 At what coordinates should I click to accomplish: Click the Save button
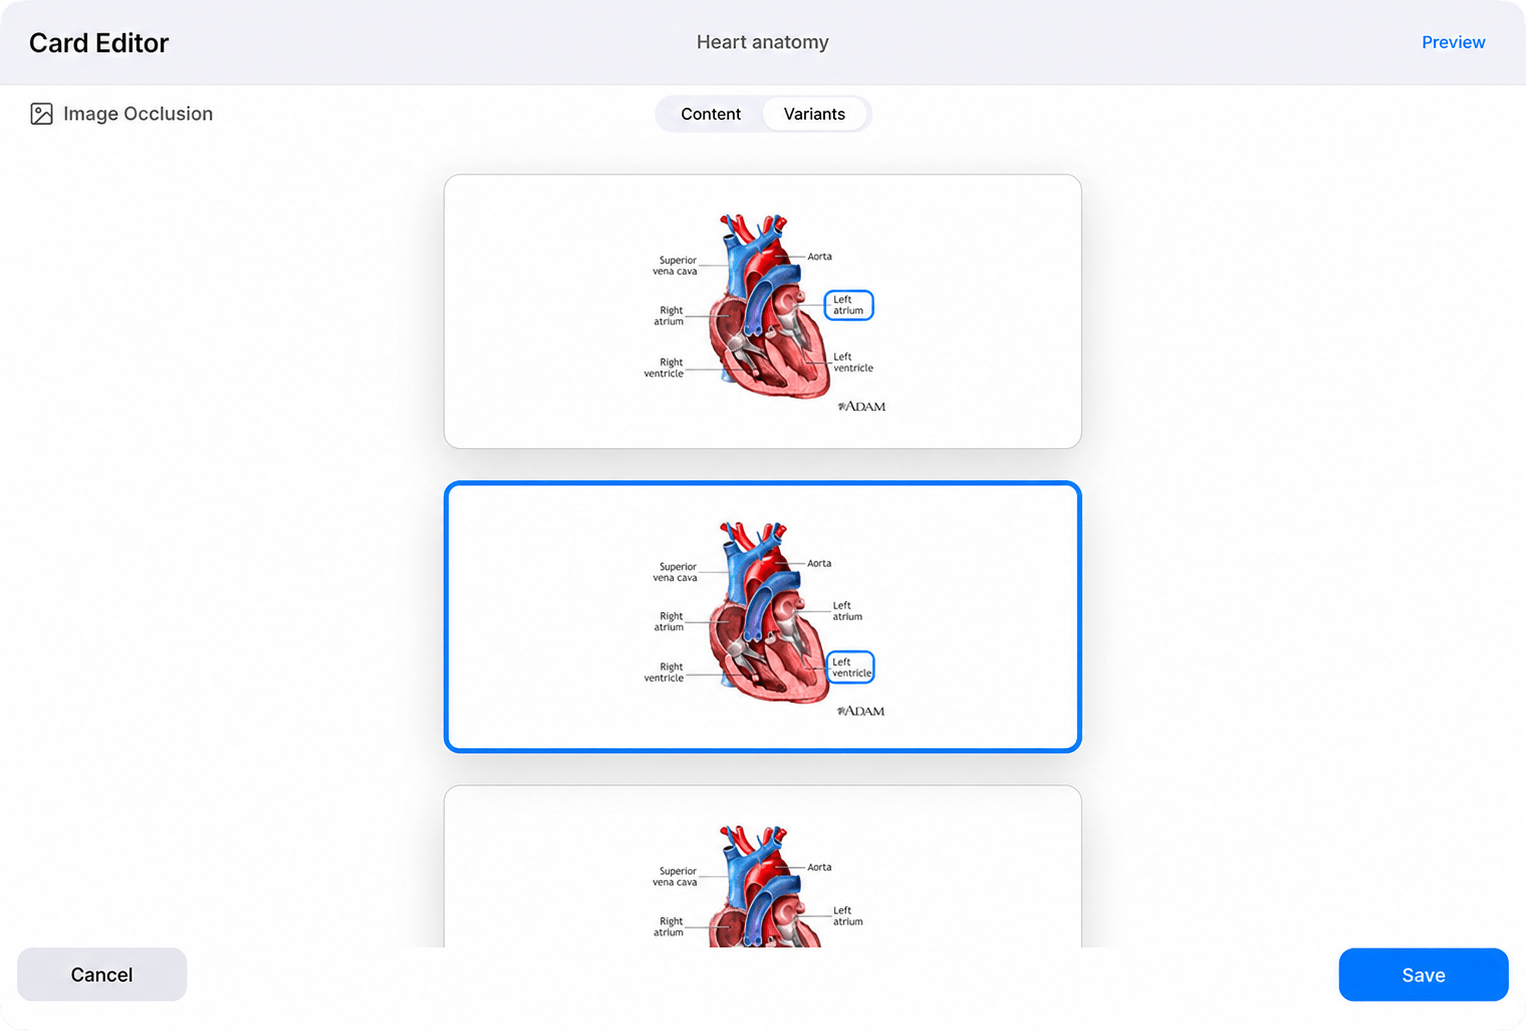[1423, 975]
